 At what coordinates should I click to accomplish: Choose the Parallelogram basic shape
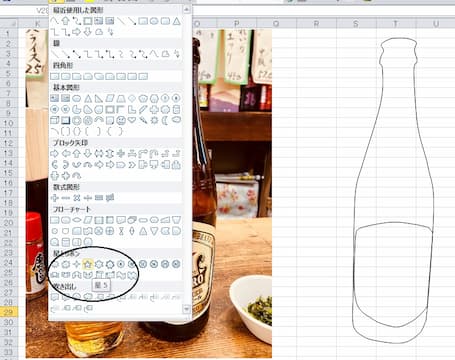point(110,98)
